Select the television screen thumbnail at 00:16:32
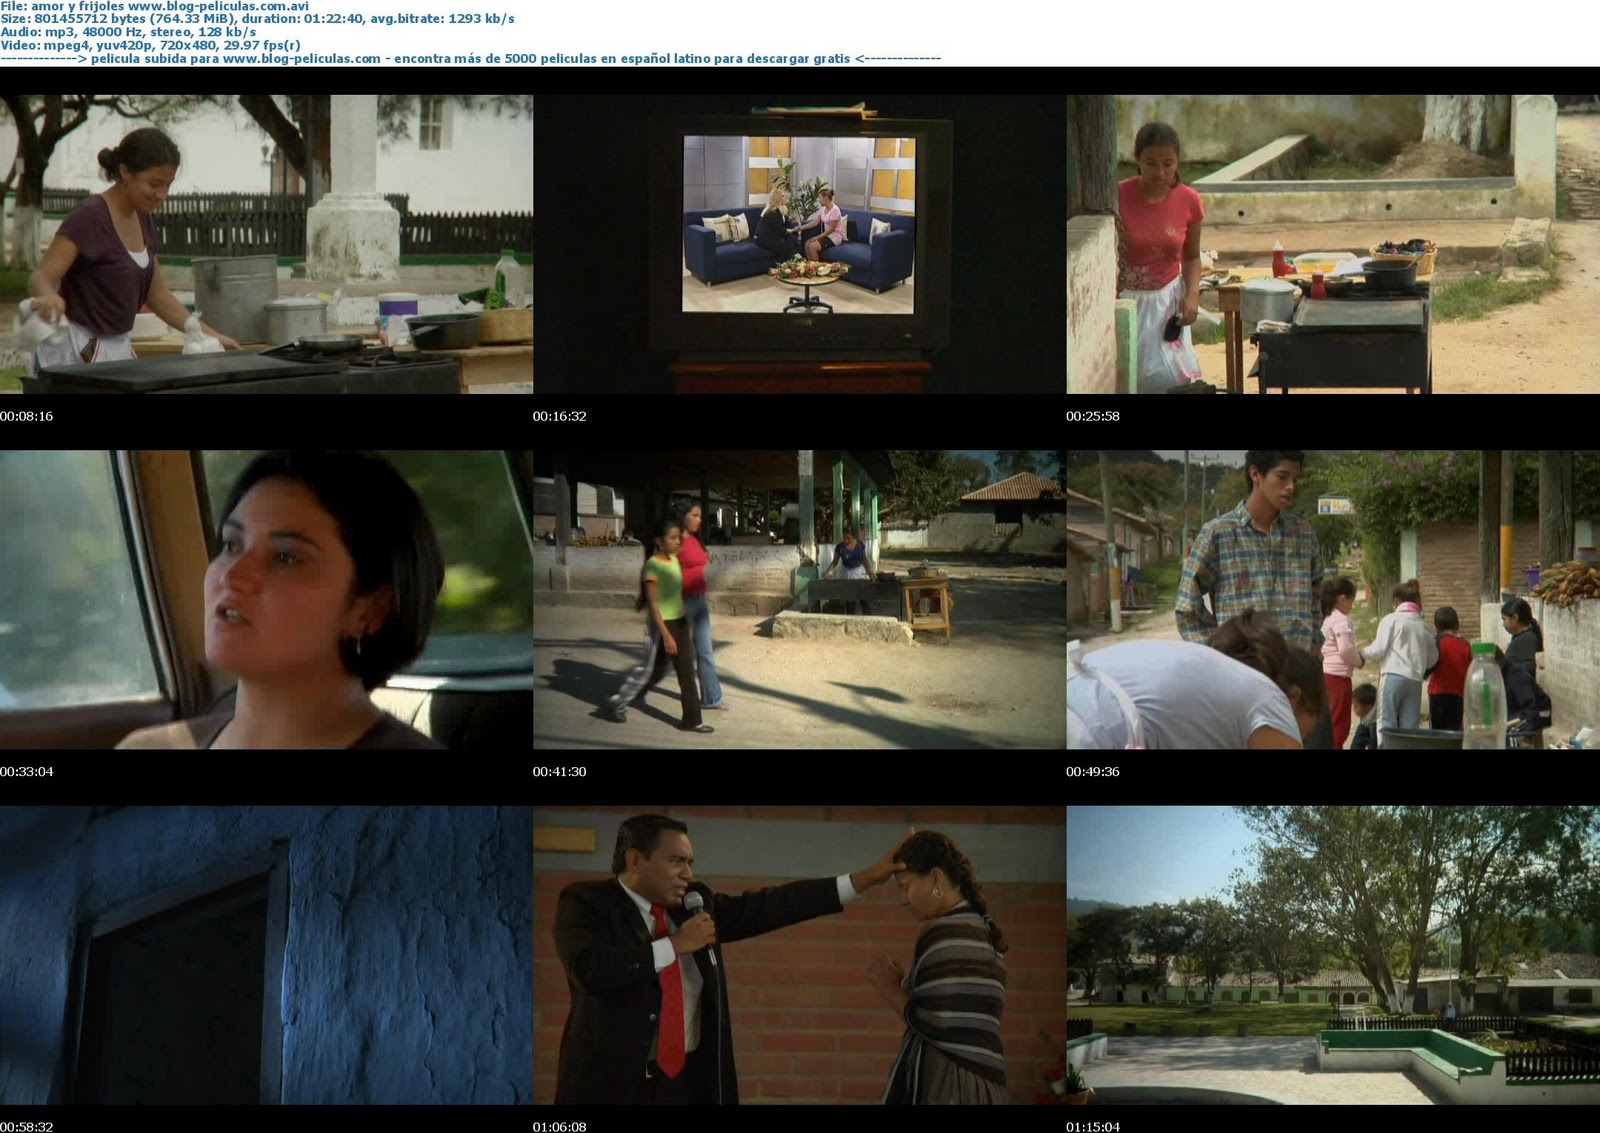The image size is (1600, 1133). tap(799, 244)
